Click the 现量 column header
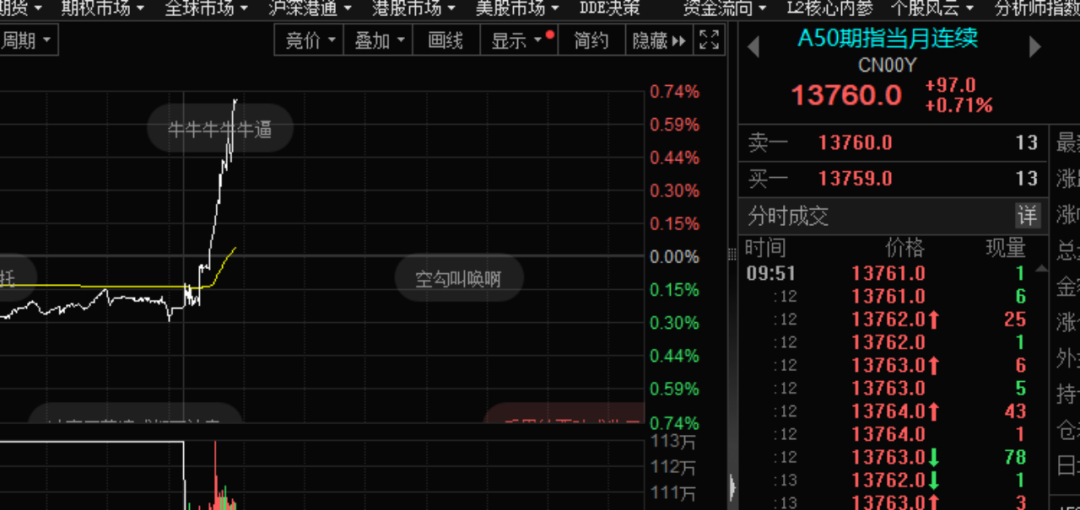This screenshot has height=510, width=1080. (x=1006, y=247)
